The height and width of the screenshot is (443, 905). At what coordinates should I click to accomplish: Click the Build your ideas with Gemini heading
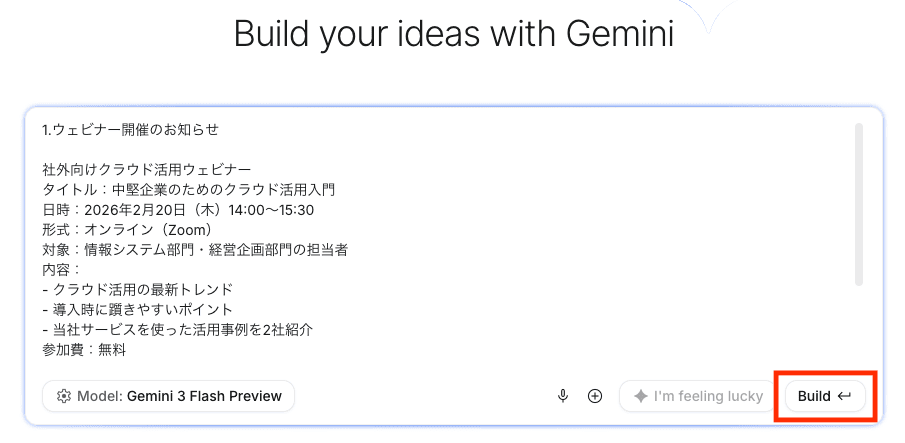454,33
